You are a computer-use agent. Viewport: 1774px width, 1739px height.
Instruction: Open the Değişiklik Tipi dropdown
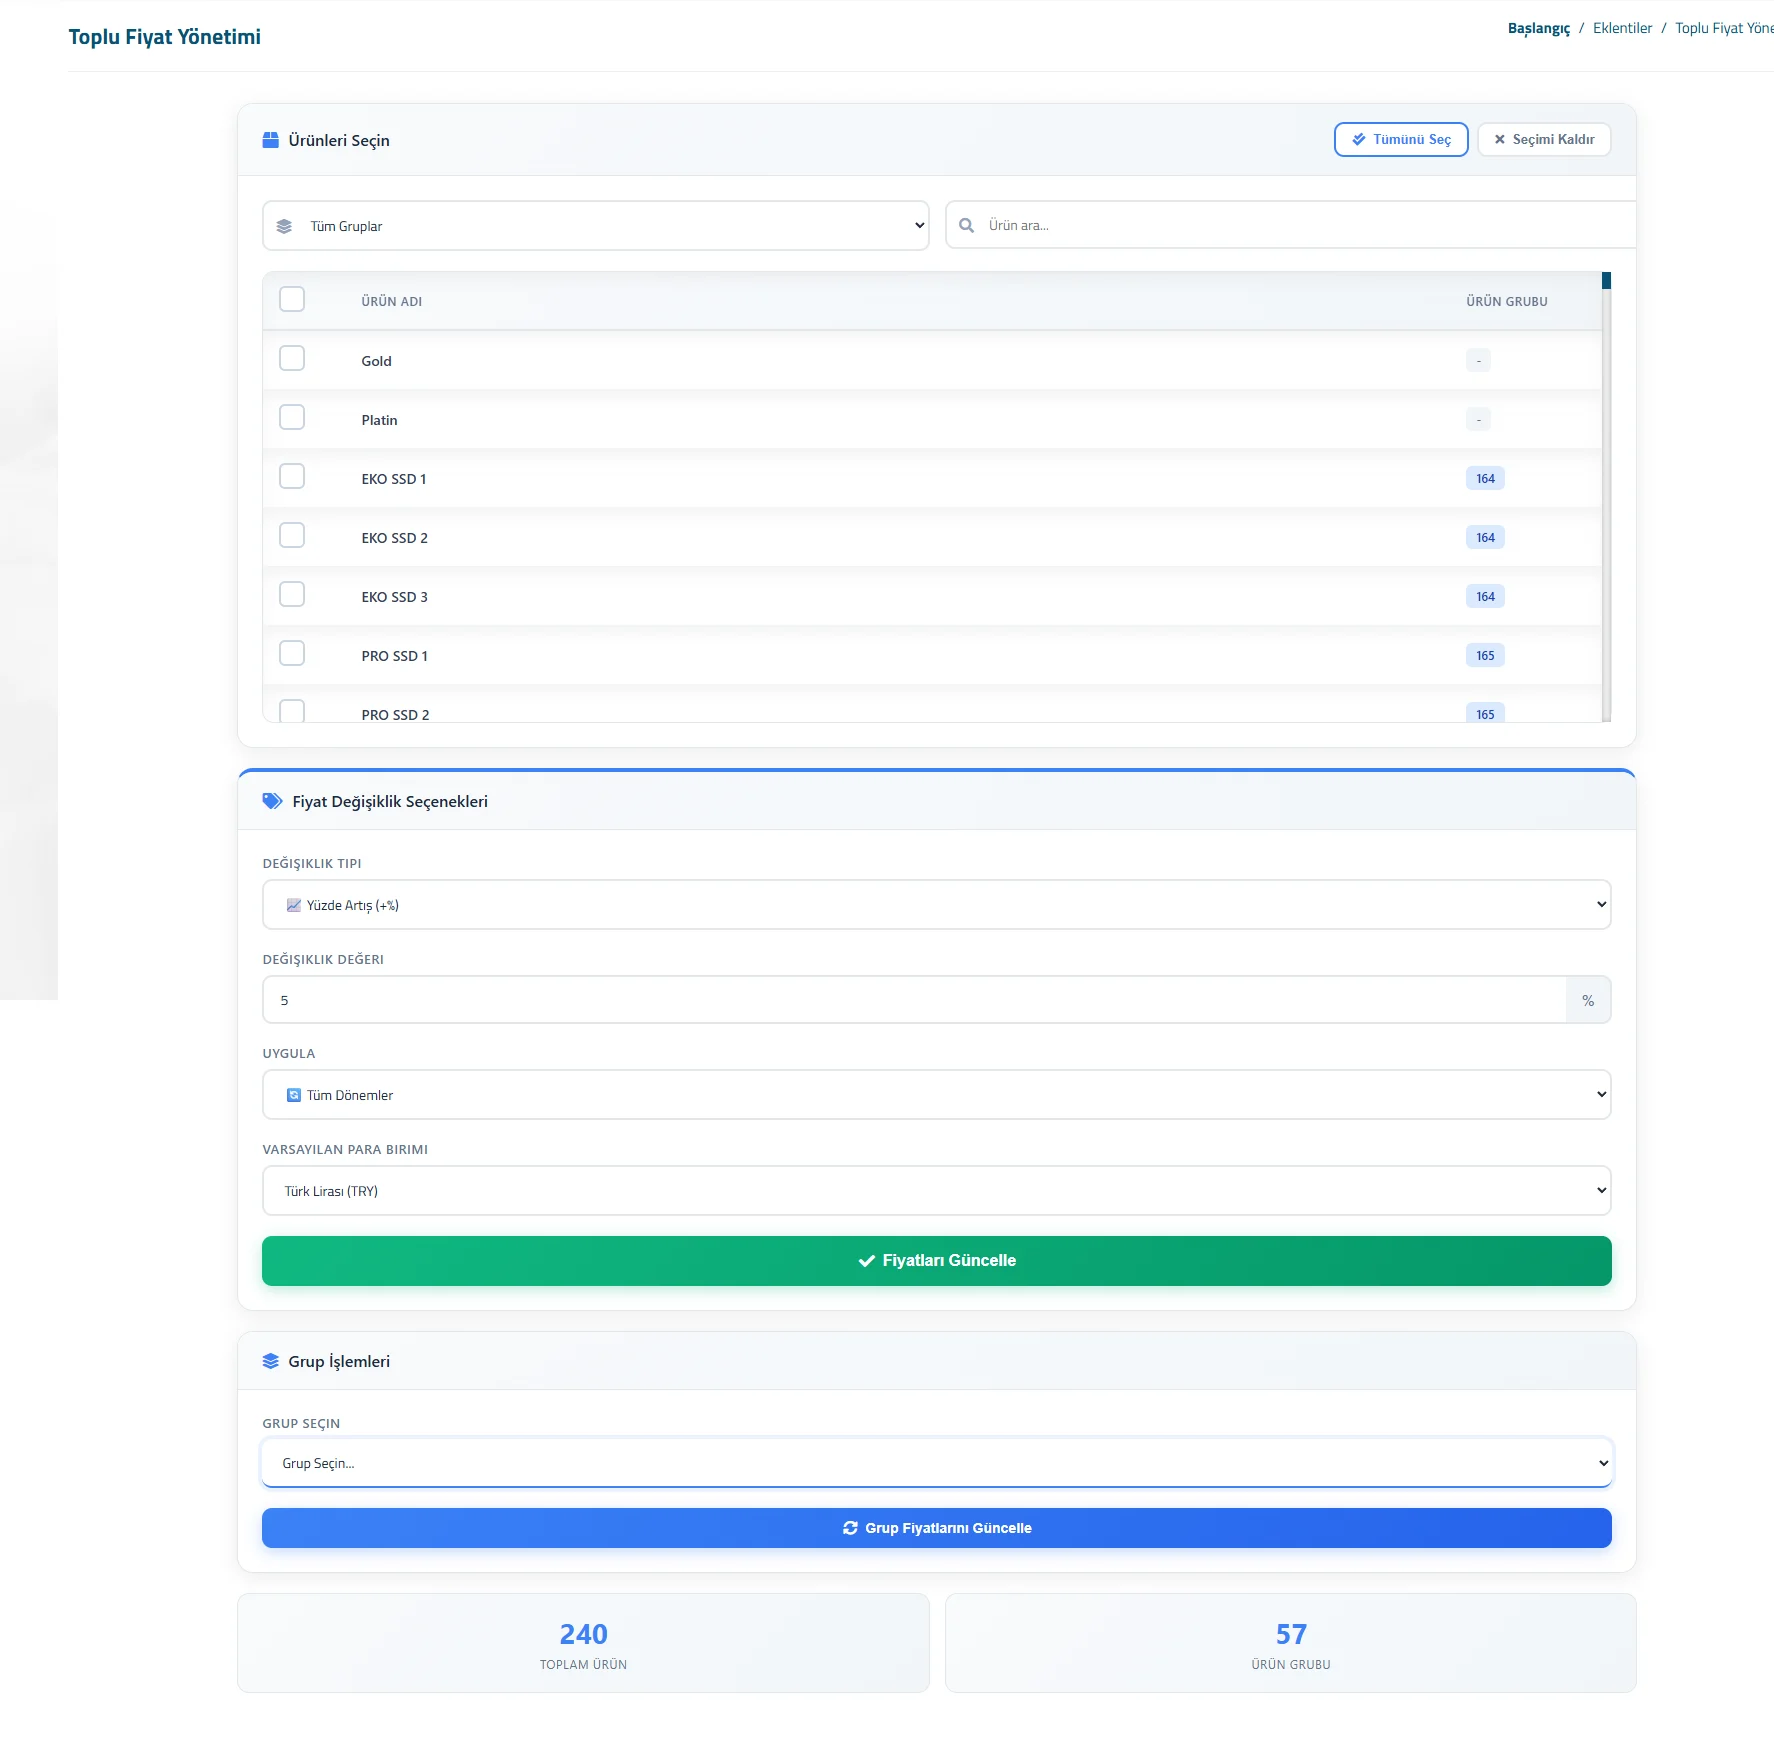936,904
